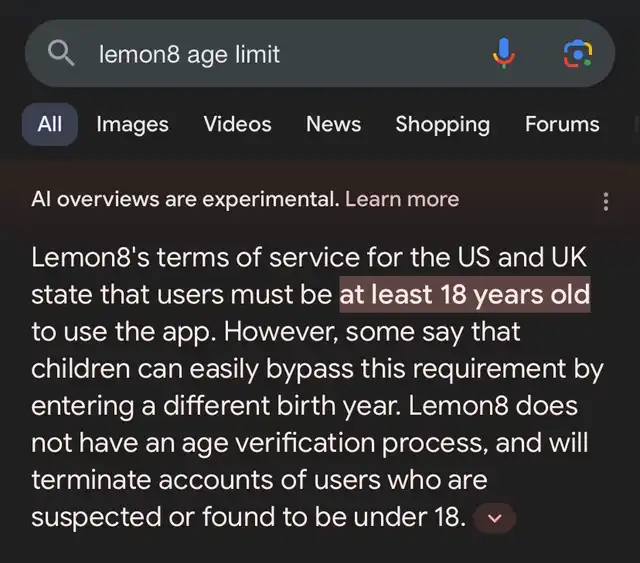Select the Shopping tab
The image size is (640, 563).
point(442,124)
